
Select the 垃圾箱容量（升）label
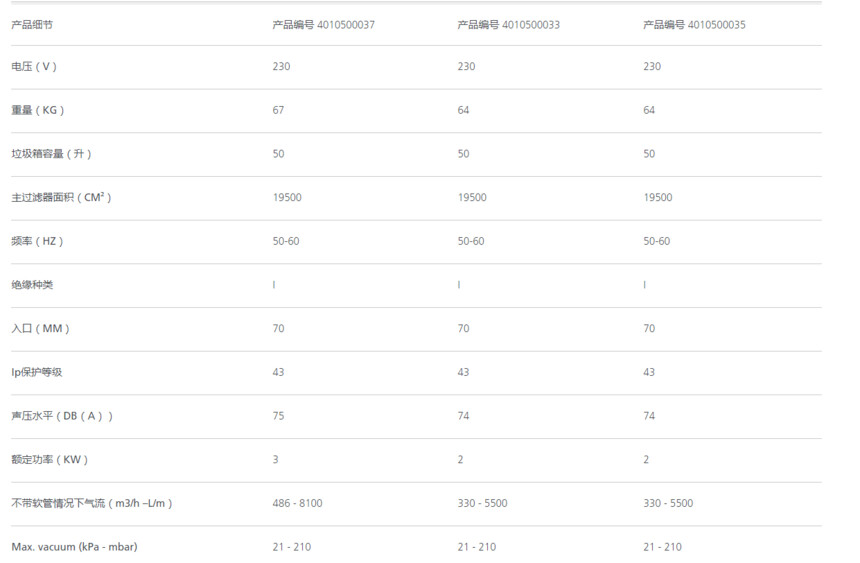click(52, 154)
